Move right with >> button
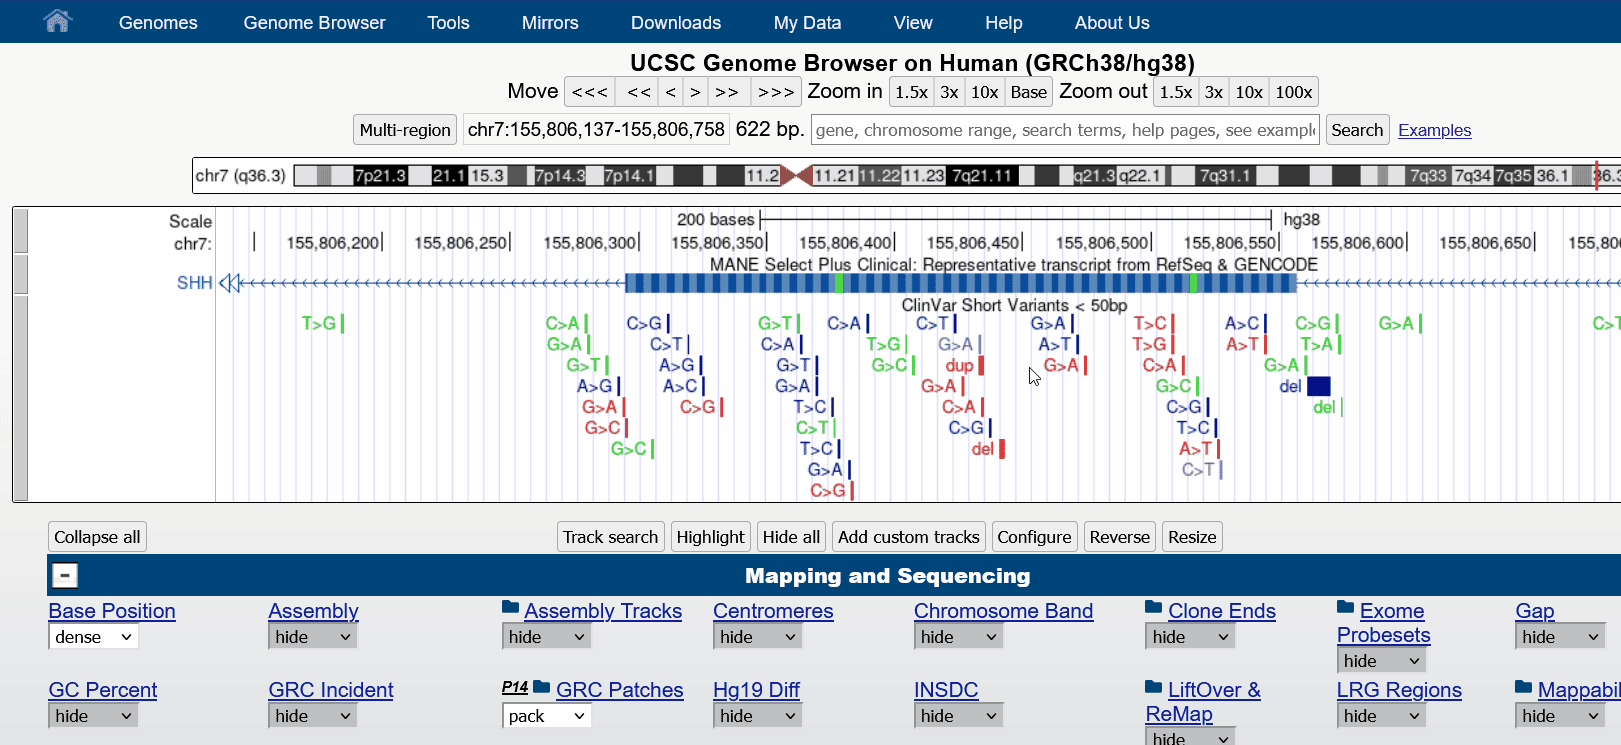The image size is (1621, 745). click(727, 92)
